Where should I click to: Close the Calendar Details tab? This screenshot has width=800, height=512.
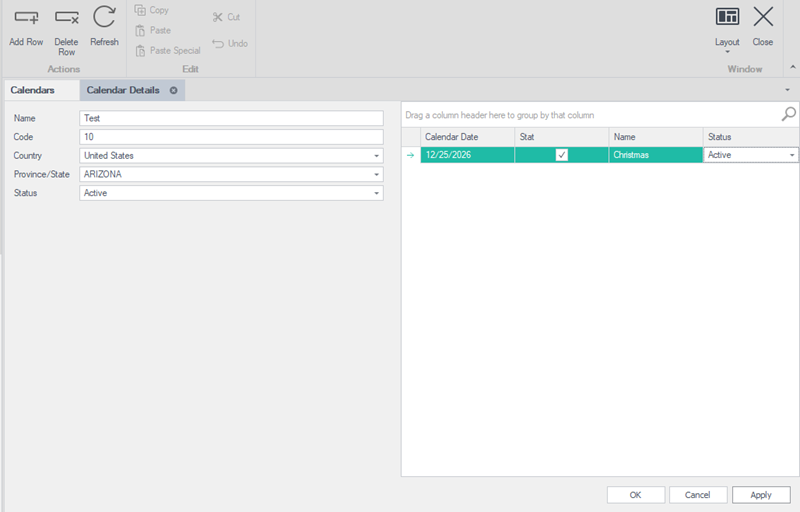coord(173,90)
